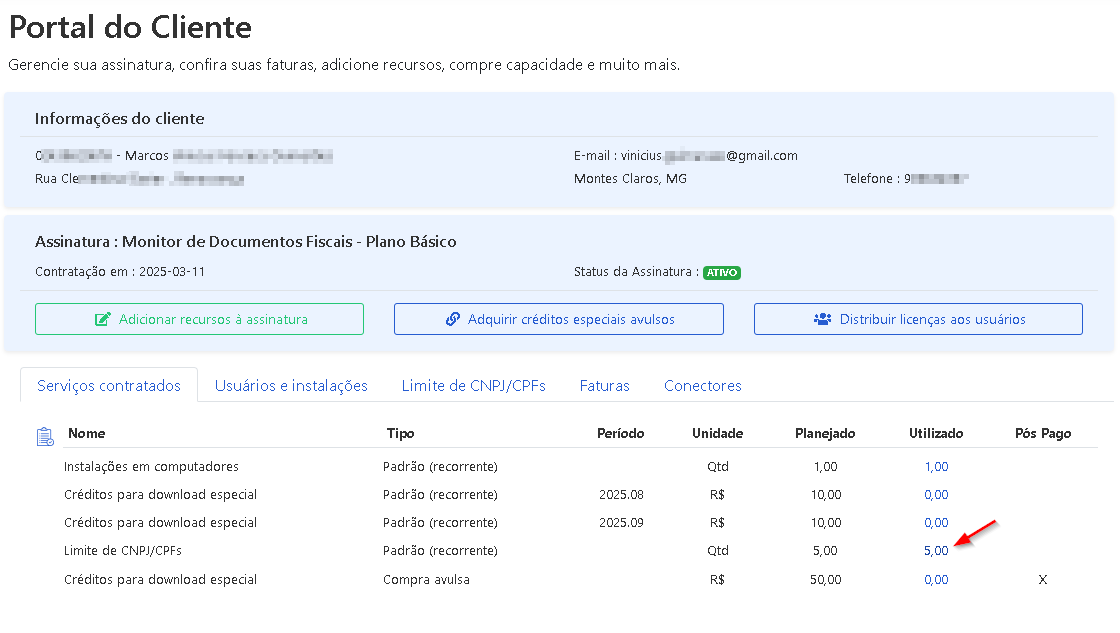This screenshot has height=633, width=1120.
Task: Click utilized 0,00 link for Compra avulsa row
Action: click(936, 580)
